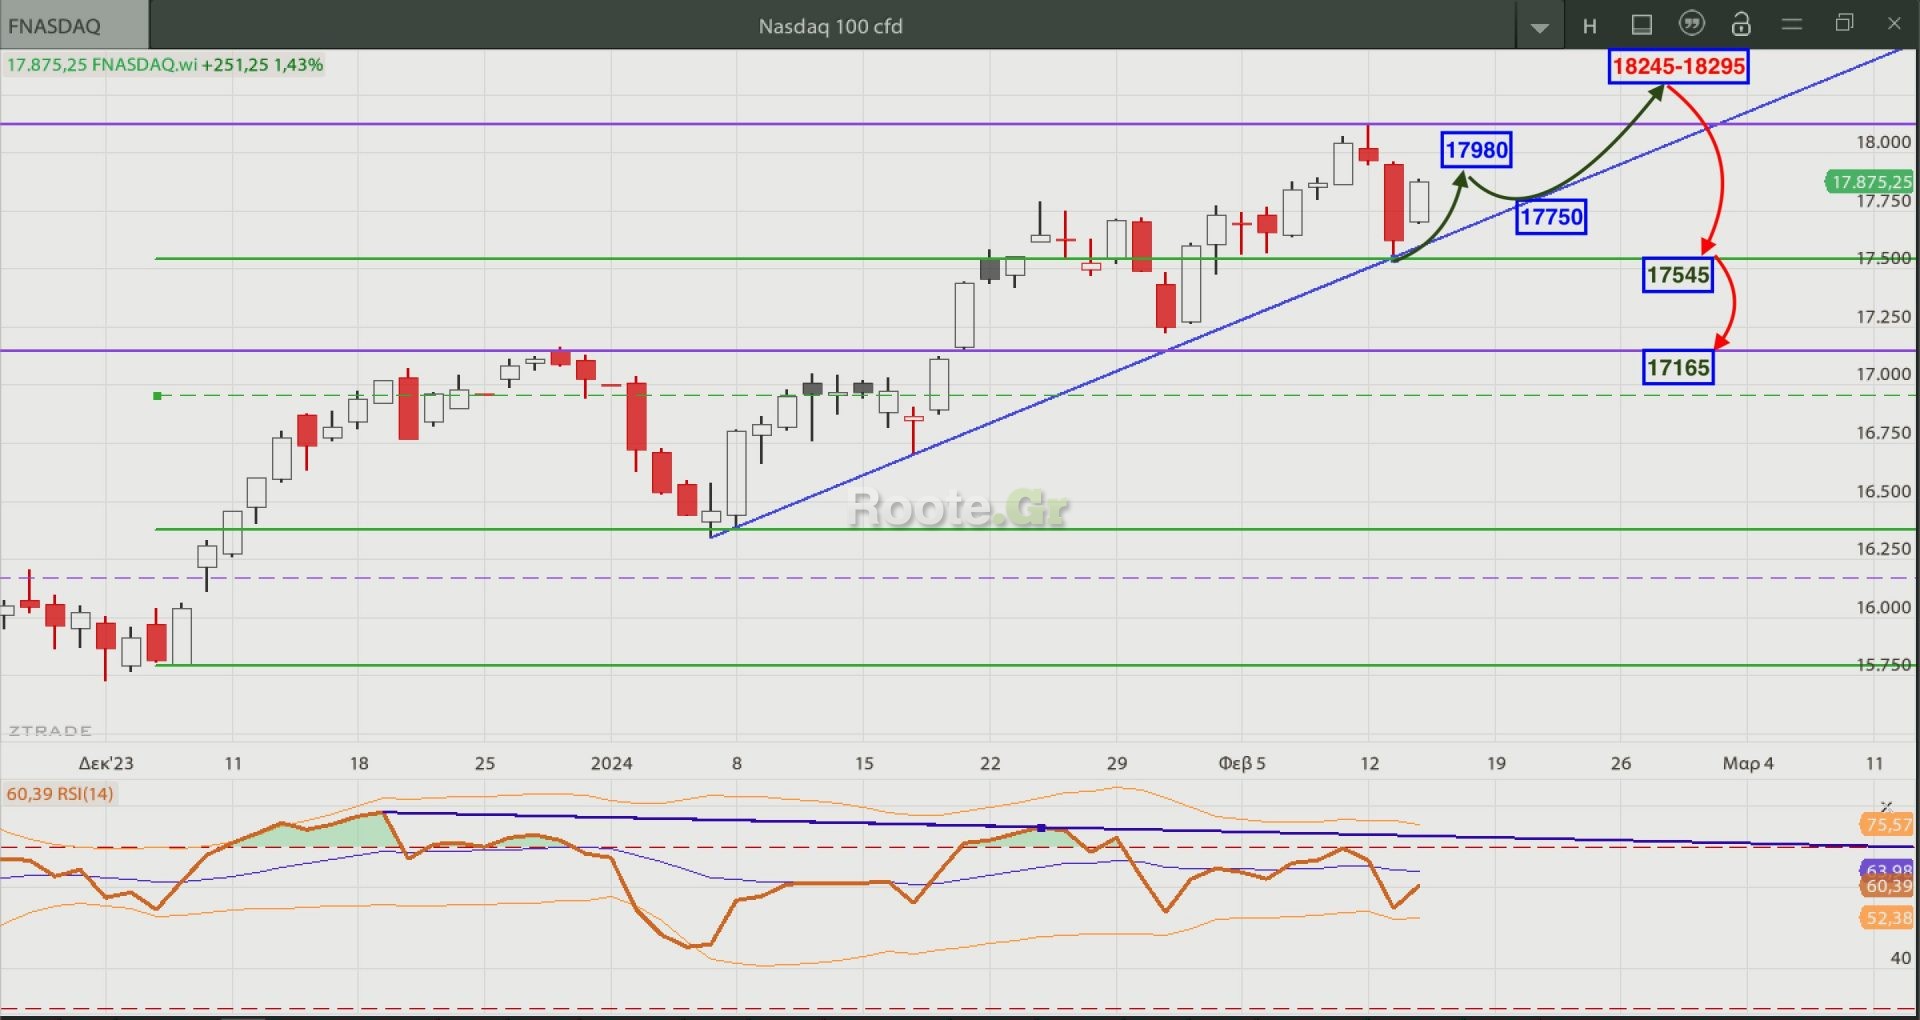Select the 17545 price annotation box
Viewport: 1920px width, 1020px height.
1677,275
